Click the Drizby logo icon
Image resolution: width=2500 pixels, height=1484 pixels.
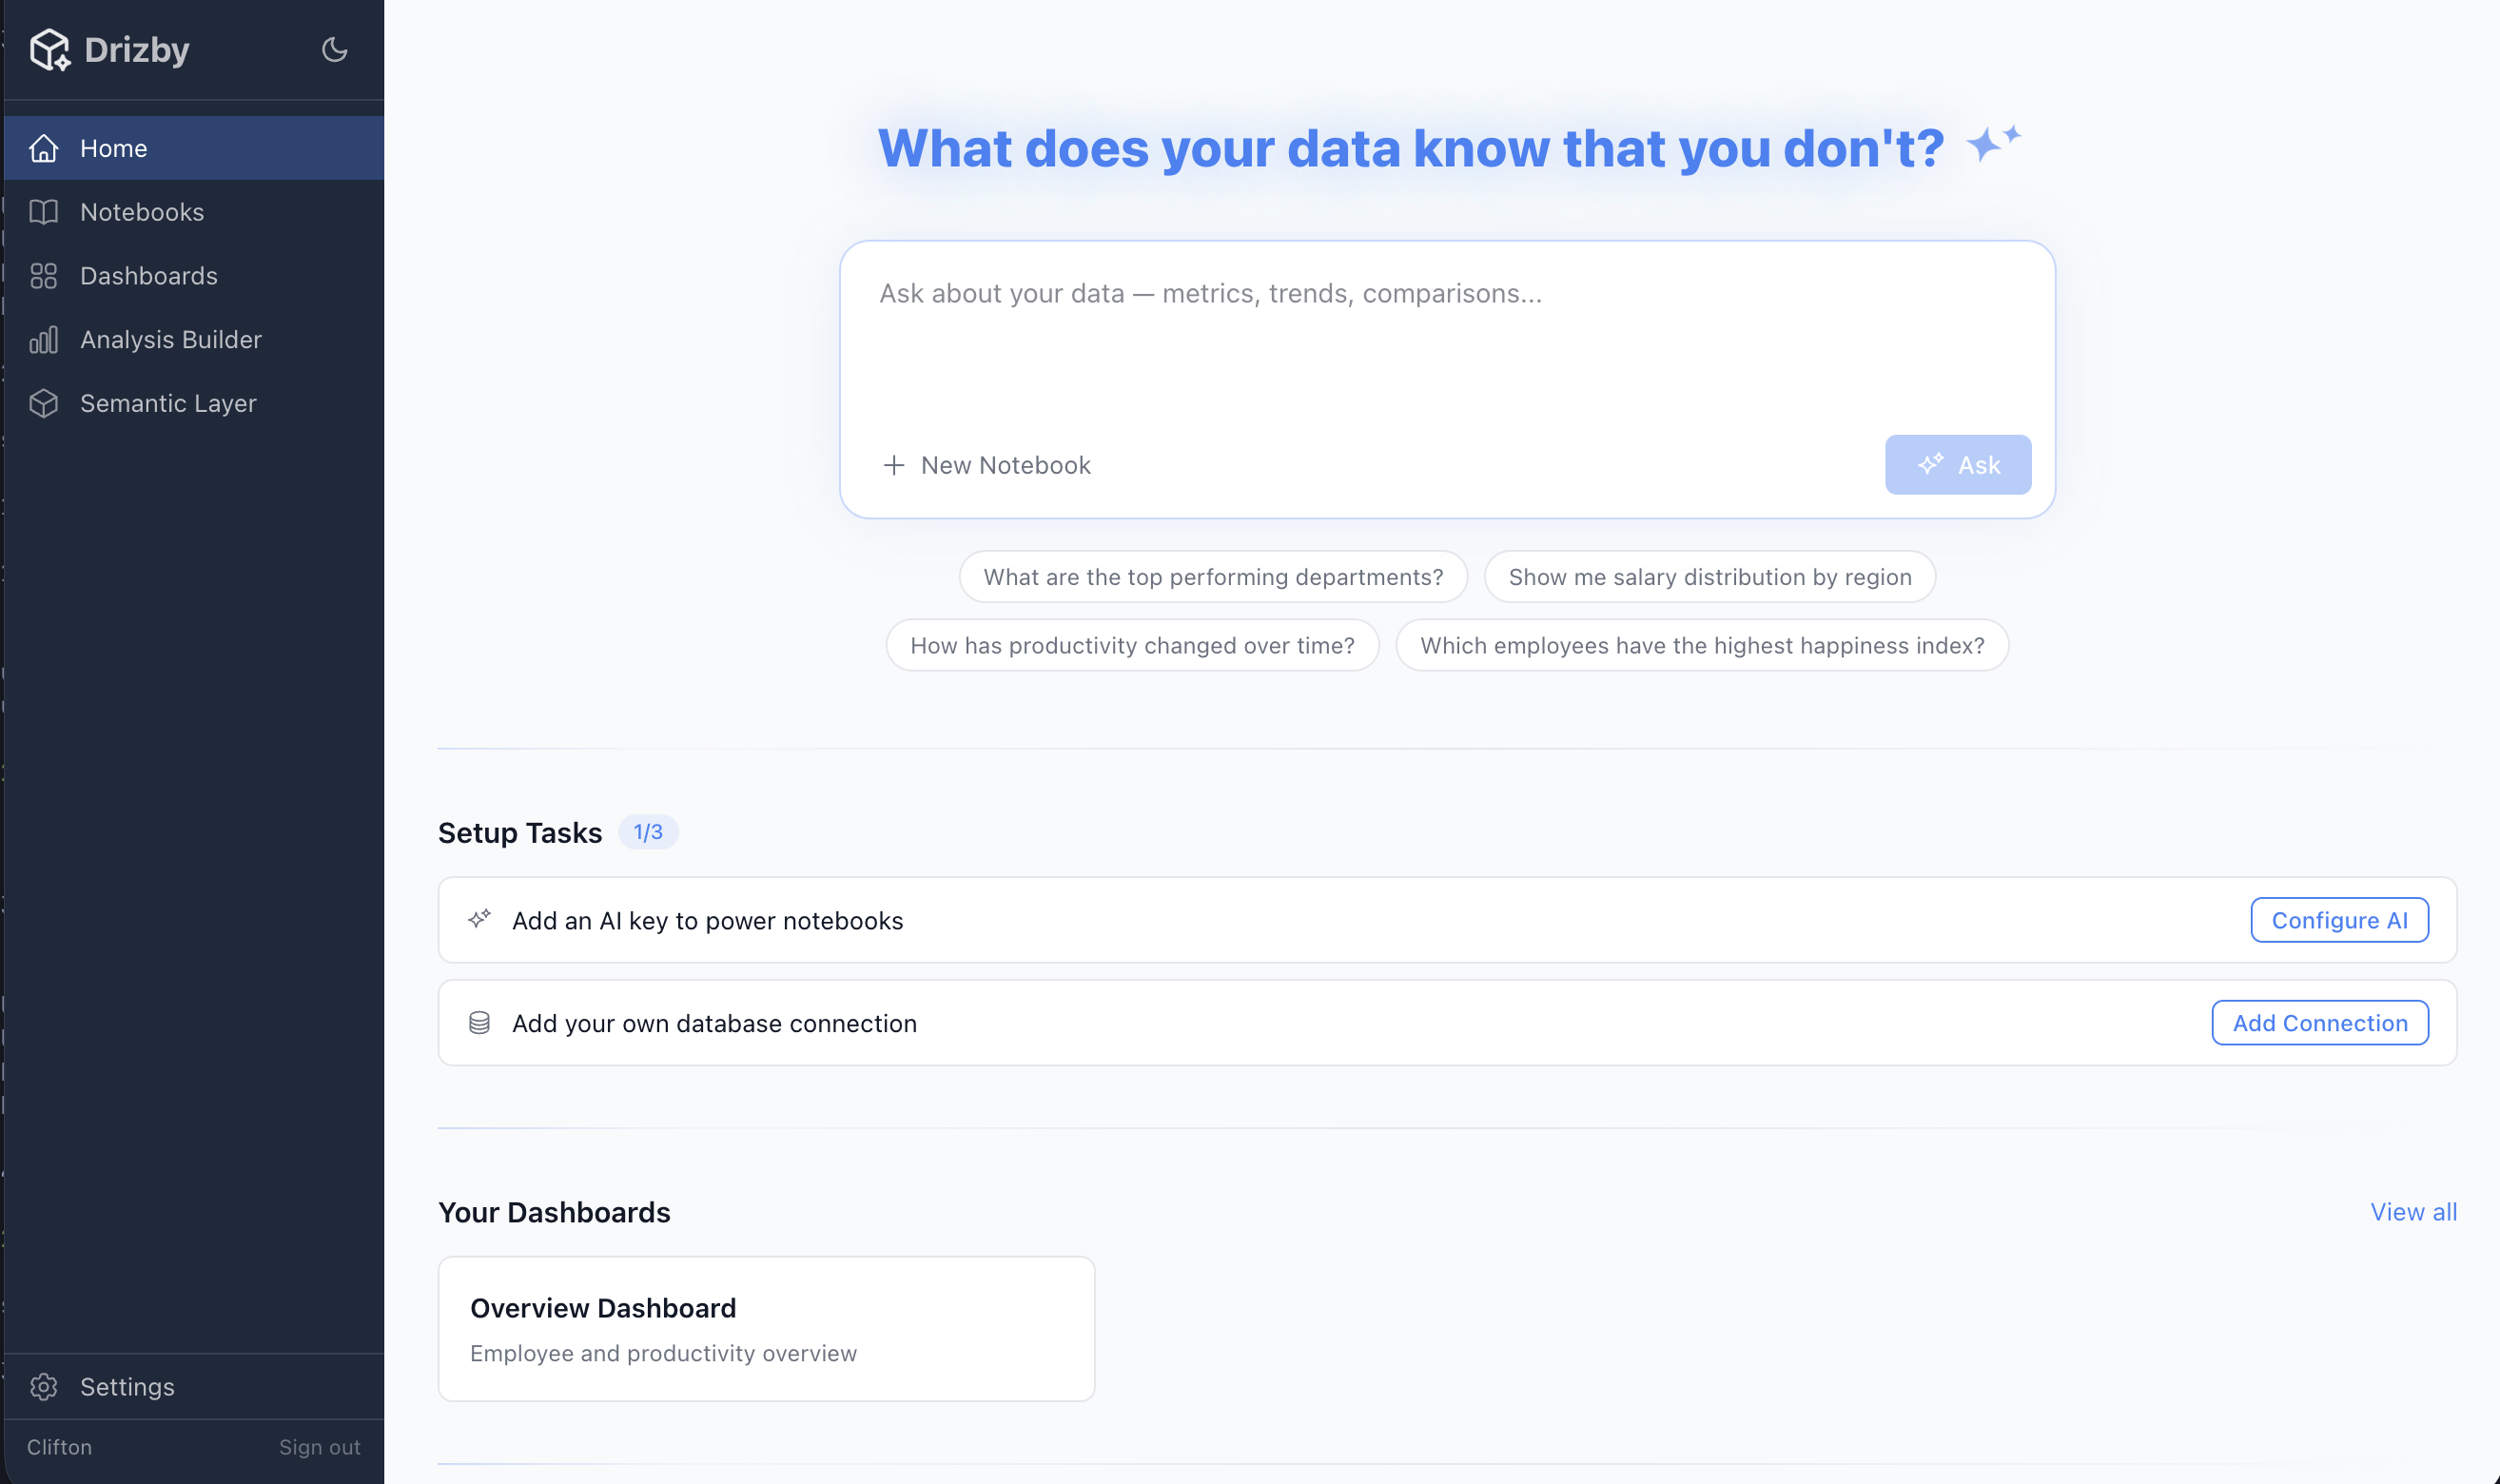(x=51, y=49)
